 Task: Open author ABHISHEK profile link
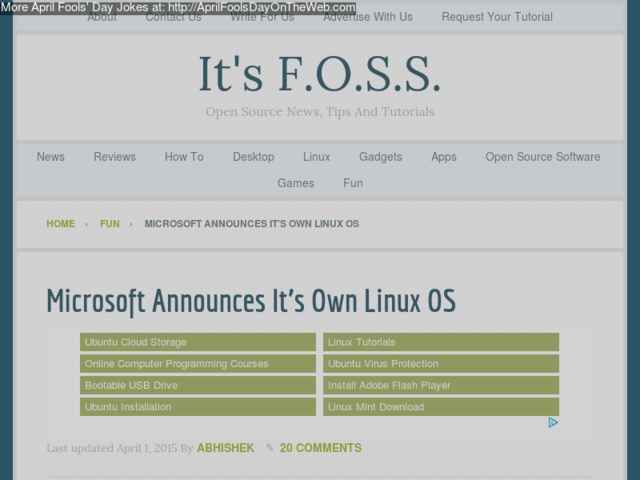tap(225, 448)
